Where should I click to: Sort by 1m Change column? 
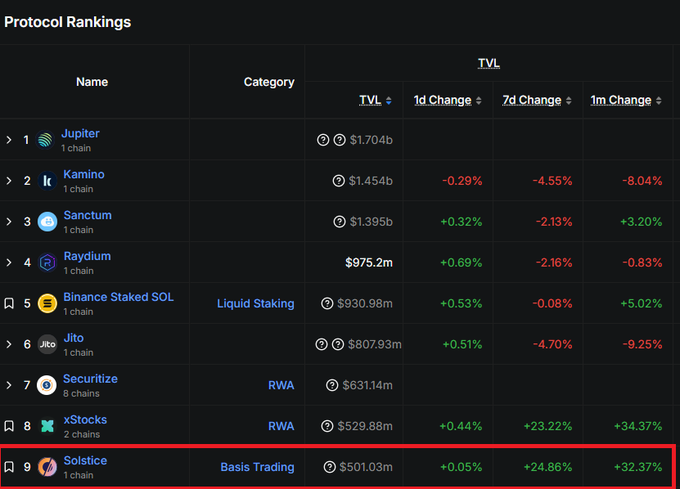point(626,100)
